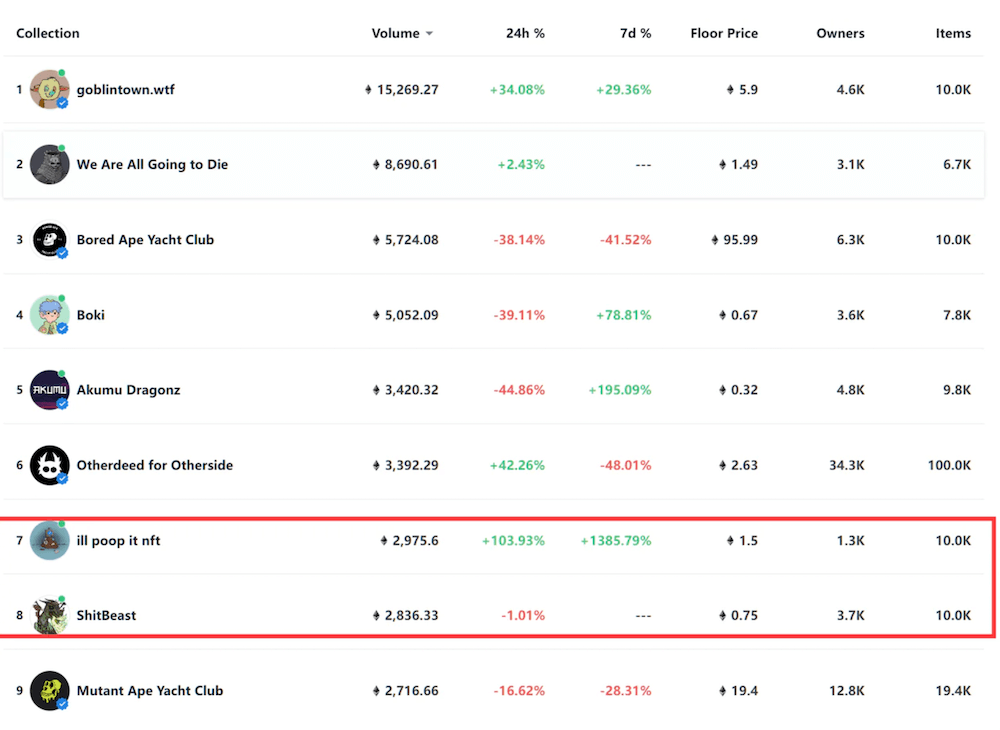Open Akumu Dragonz name link

[x=128, y=390]
